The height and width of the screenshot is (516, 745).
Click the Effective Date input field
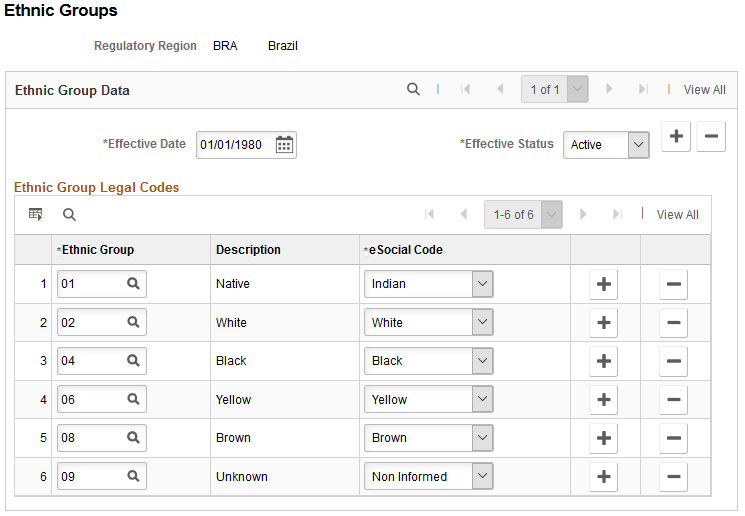233,145
